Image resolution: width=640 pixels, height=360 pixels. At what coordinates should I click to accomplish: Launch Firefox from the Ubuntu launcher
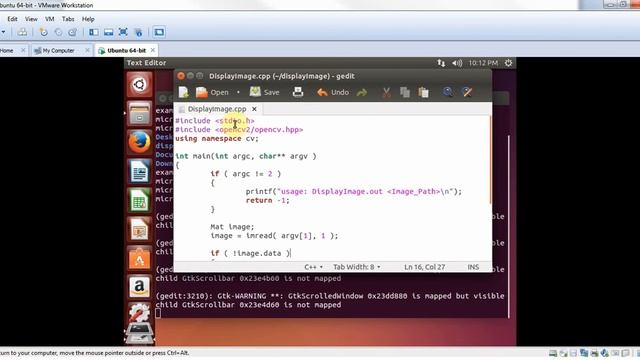[x=139, y=142]
